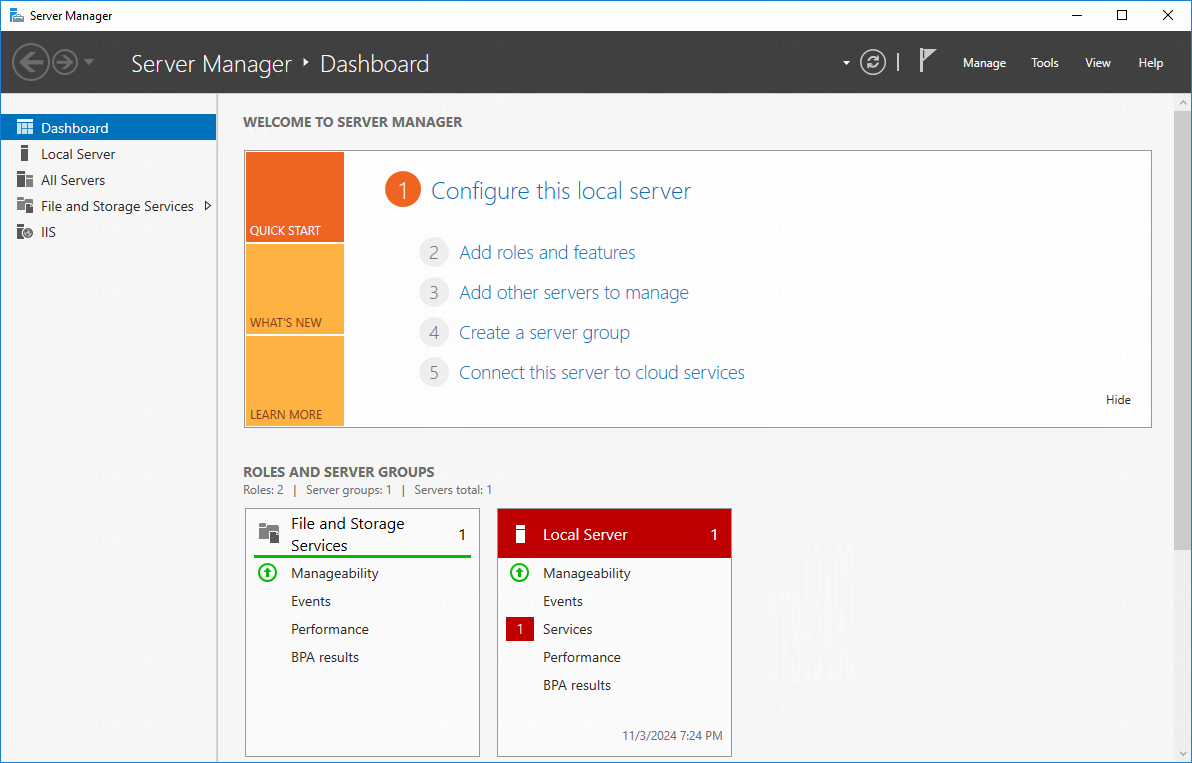Open Manageability in the Local Server tile
Viewport: 1192px width, 763px height.
point(587,573)
